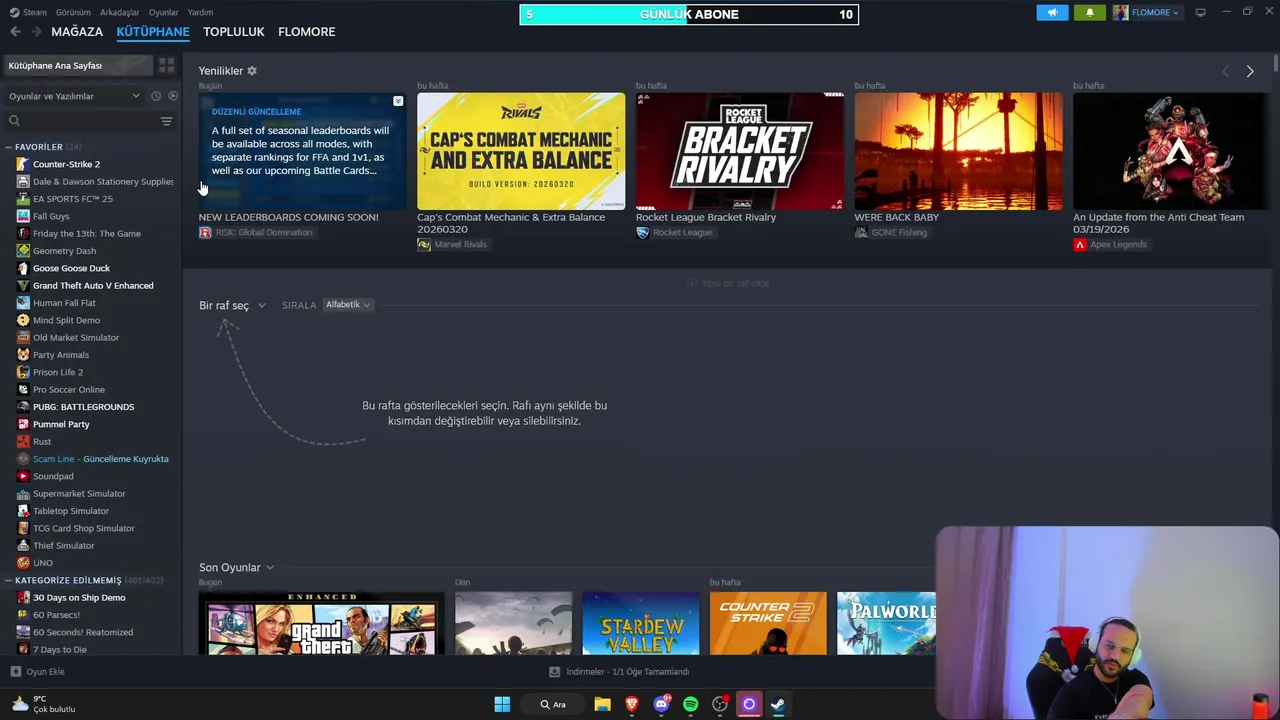
Task: Open the Arkadaşlar menu
Action: [x=120, y=12]
